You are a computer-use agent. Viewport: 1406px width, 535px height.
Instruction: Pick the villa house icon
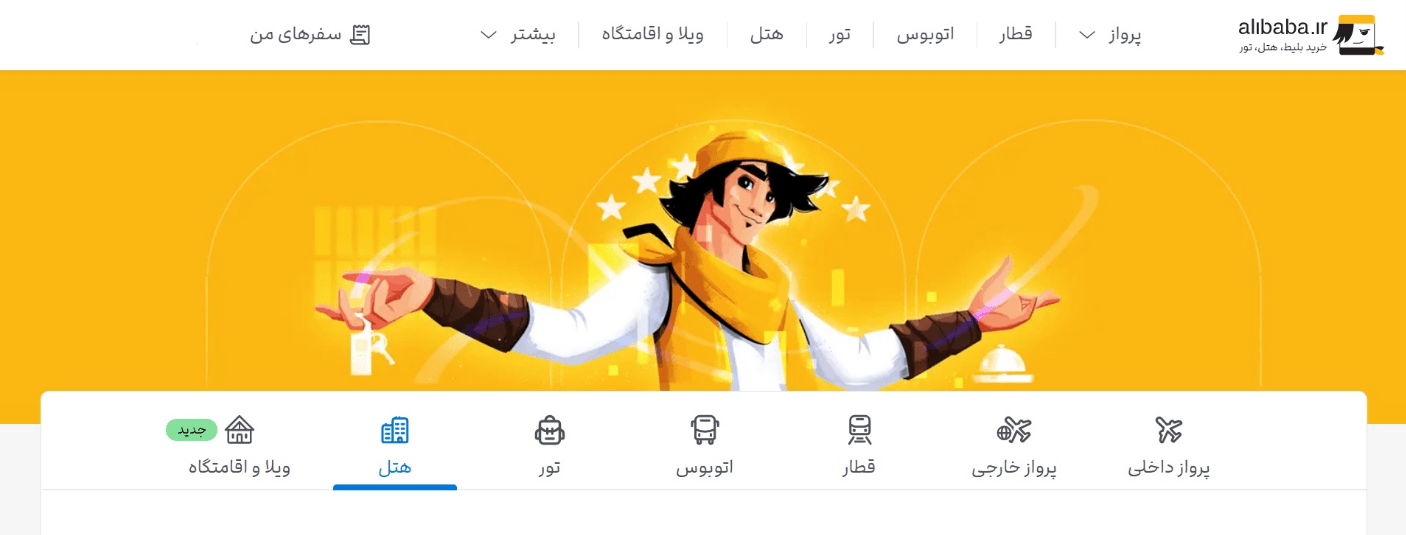coord(240,430)
